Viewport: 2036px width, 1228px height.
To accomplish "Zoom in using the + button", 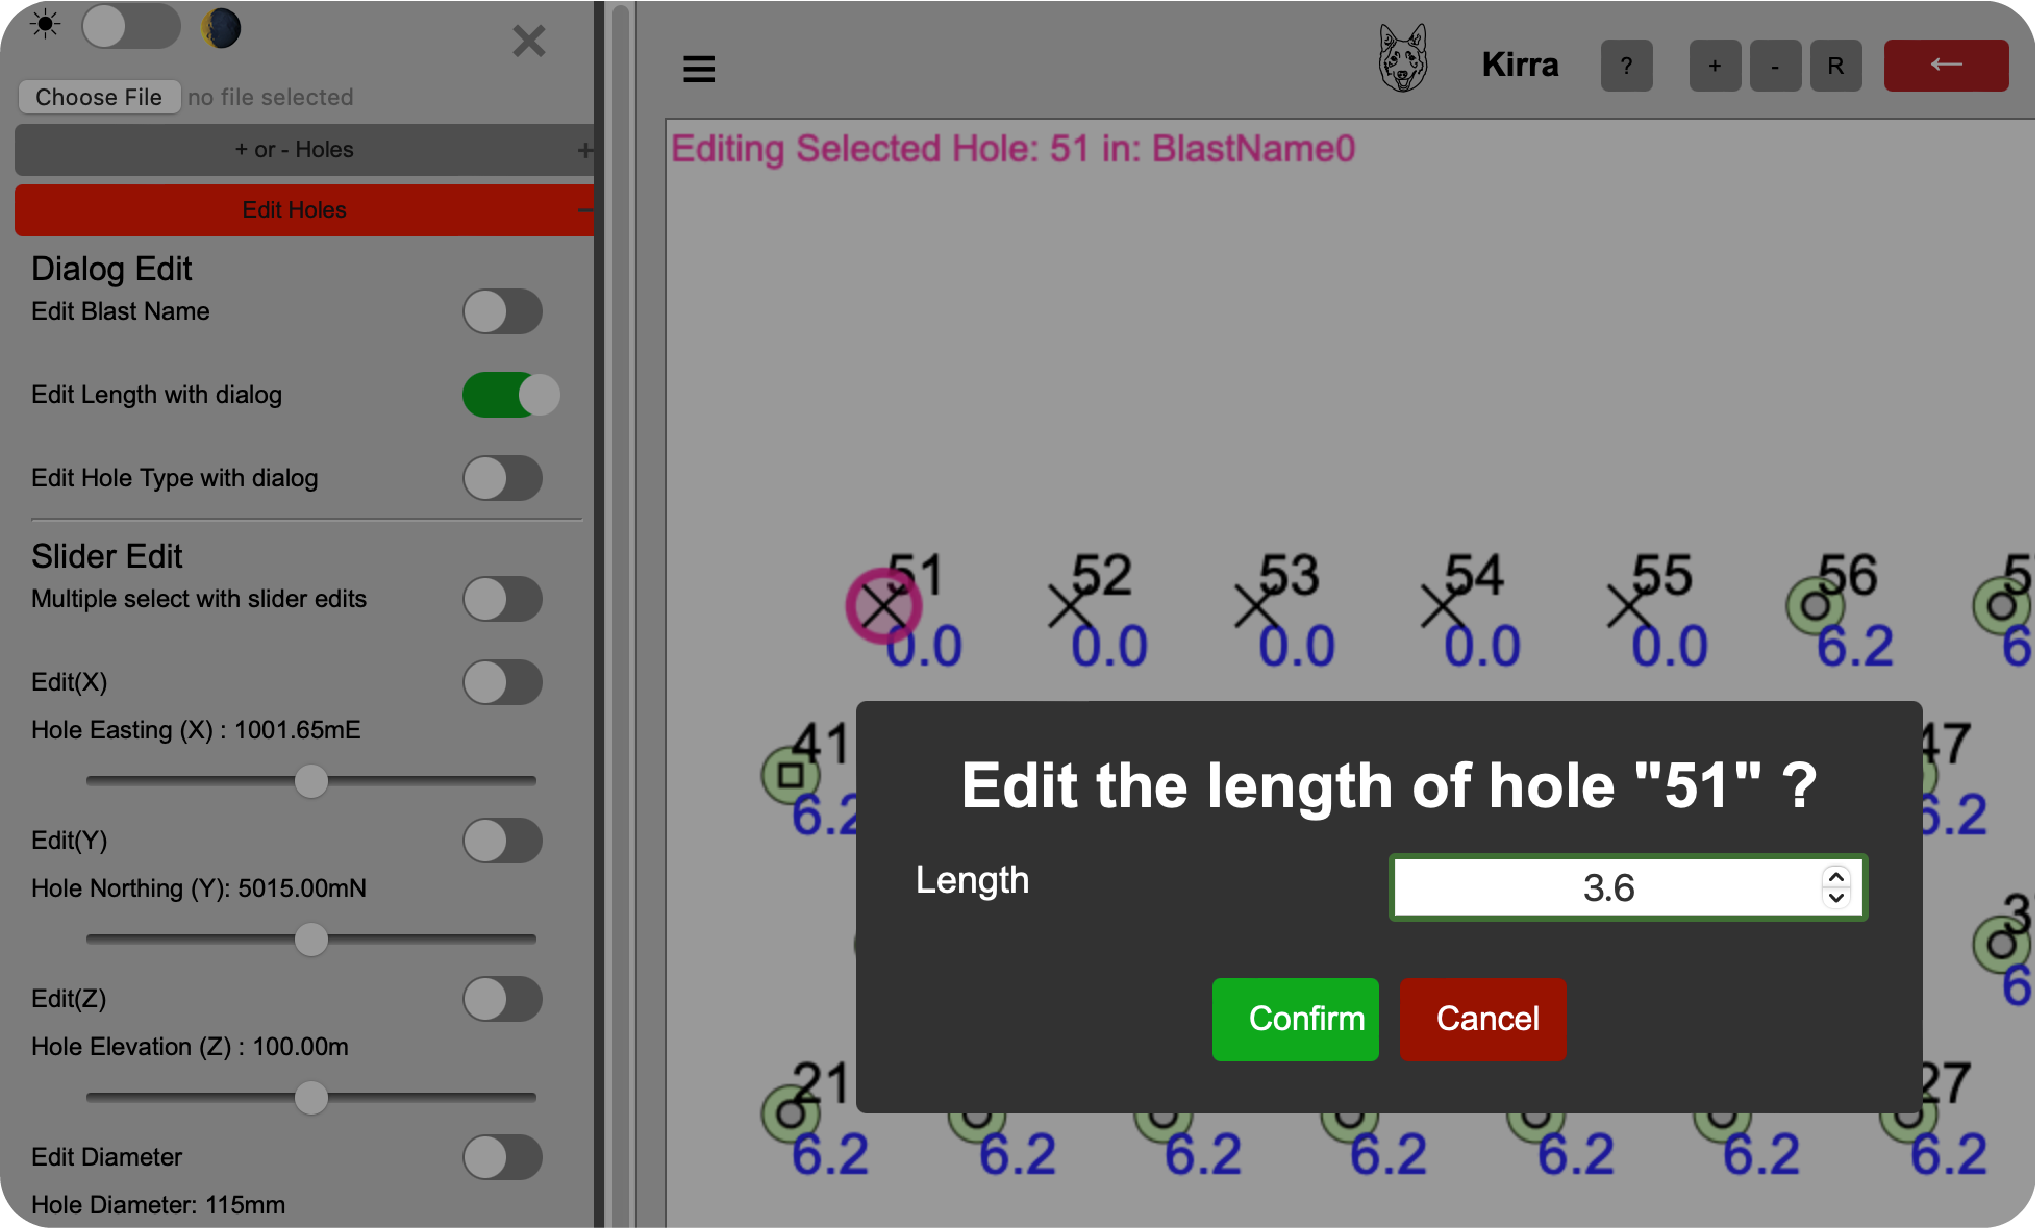I will coord(1715,65).
